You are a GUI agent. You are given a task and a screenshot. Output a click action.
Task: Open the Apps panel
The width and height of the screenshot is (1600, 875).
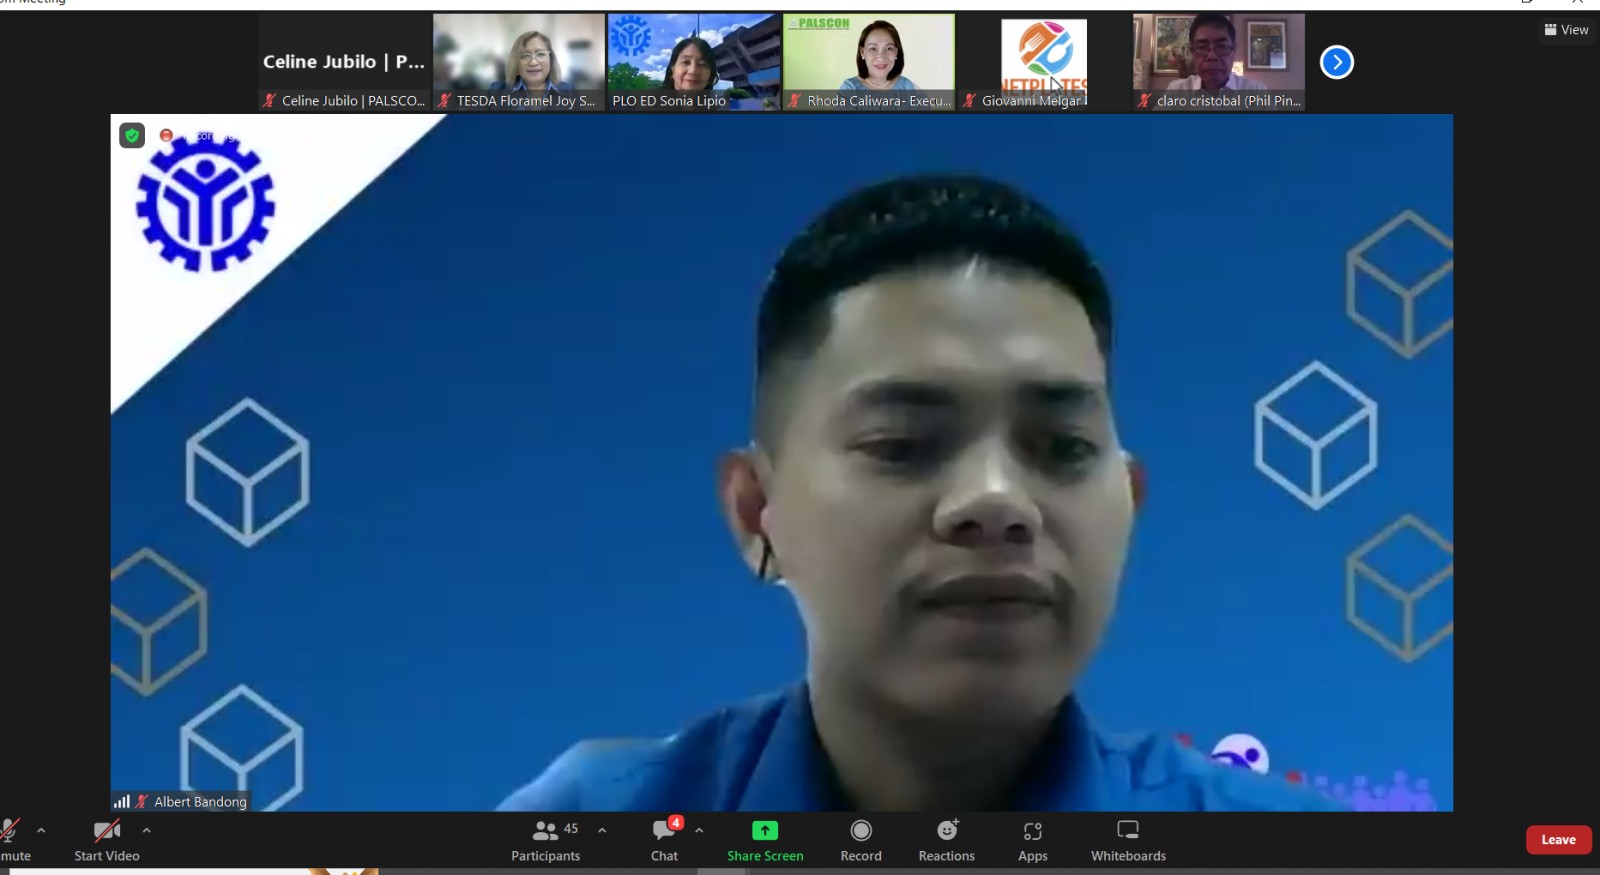point(1033,840)
